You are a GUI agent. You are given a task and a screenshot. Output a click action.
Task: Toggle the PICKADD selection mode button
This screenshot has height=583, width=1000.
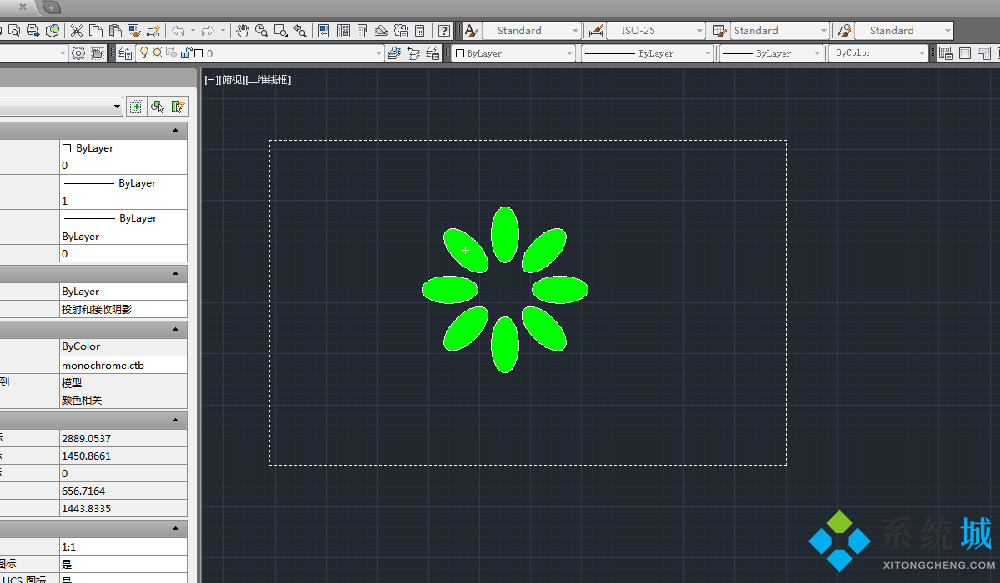coord(136,106)
